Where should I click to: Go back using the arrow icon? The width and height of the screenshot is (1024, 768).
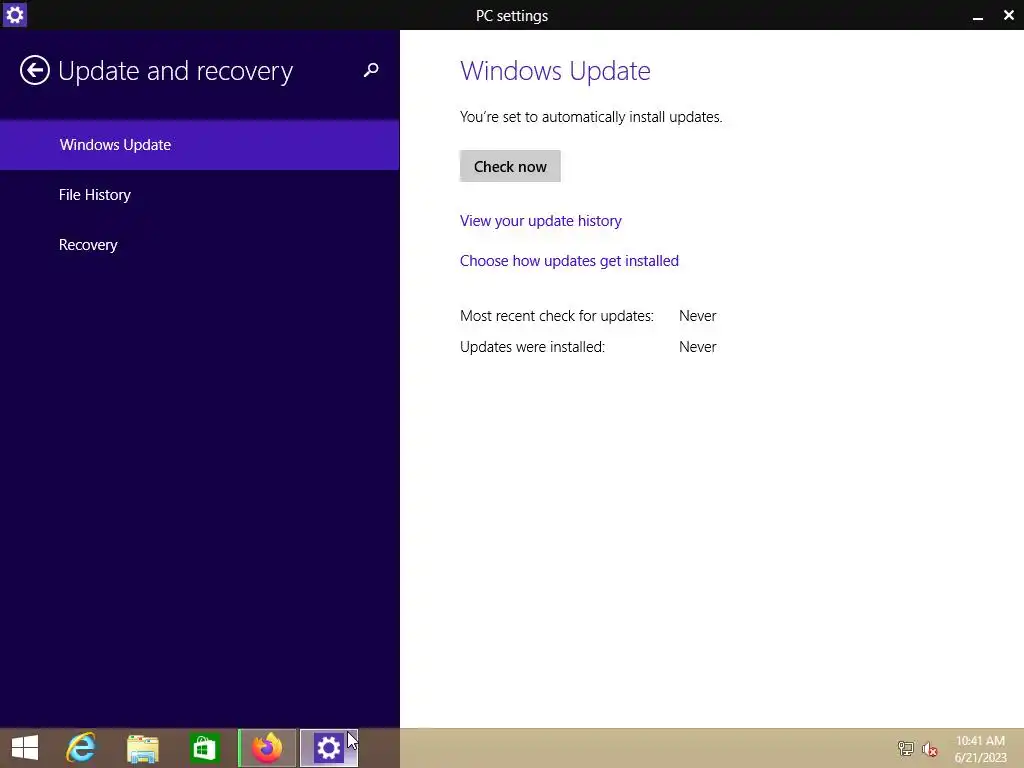pyautogui.click(x=35, y=71)
